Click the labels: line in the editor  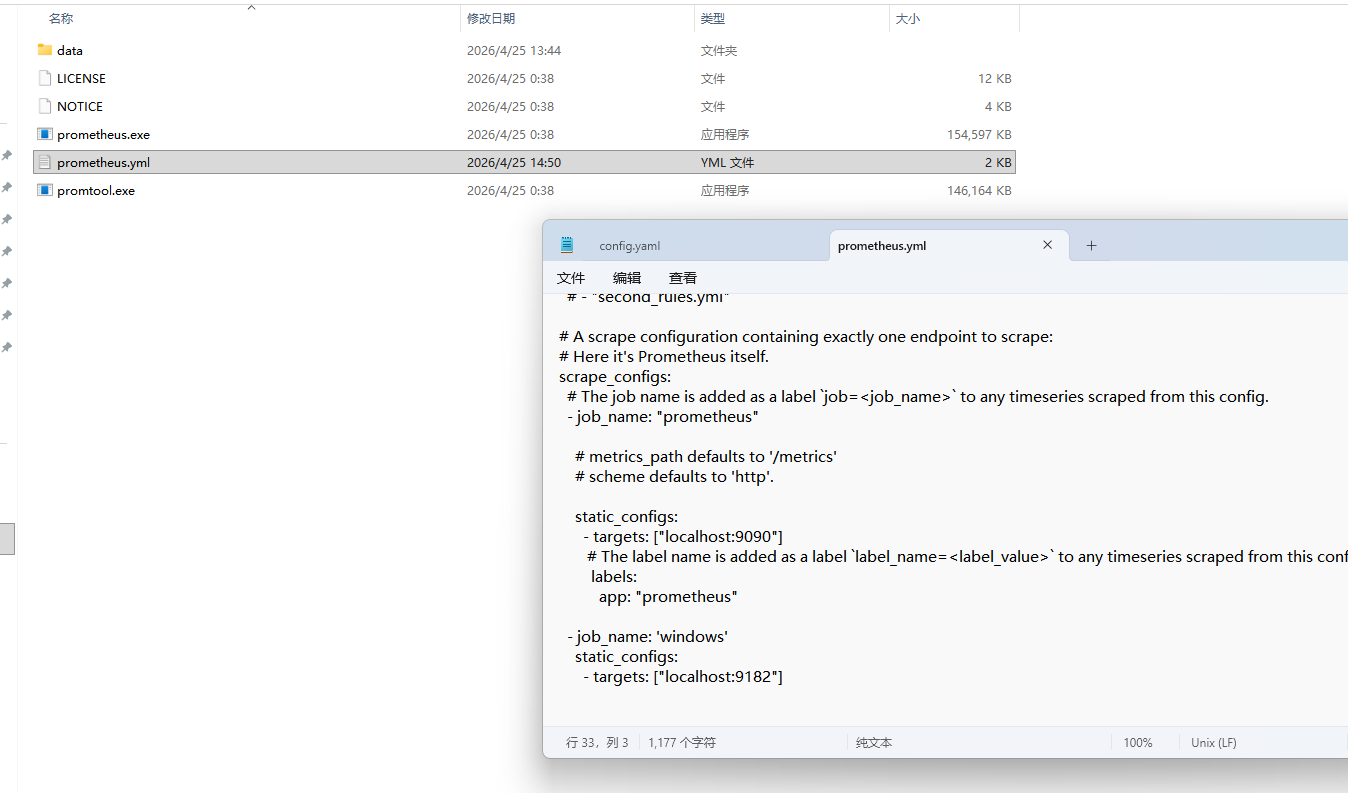click(614, 577)
